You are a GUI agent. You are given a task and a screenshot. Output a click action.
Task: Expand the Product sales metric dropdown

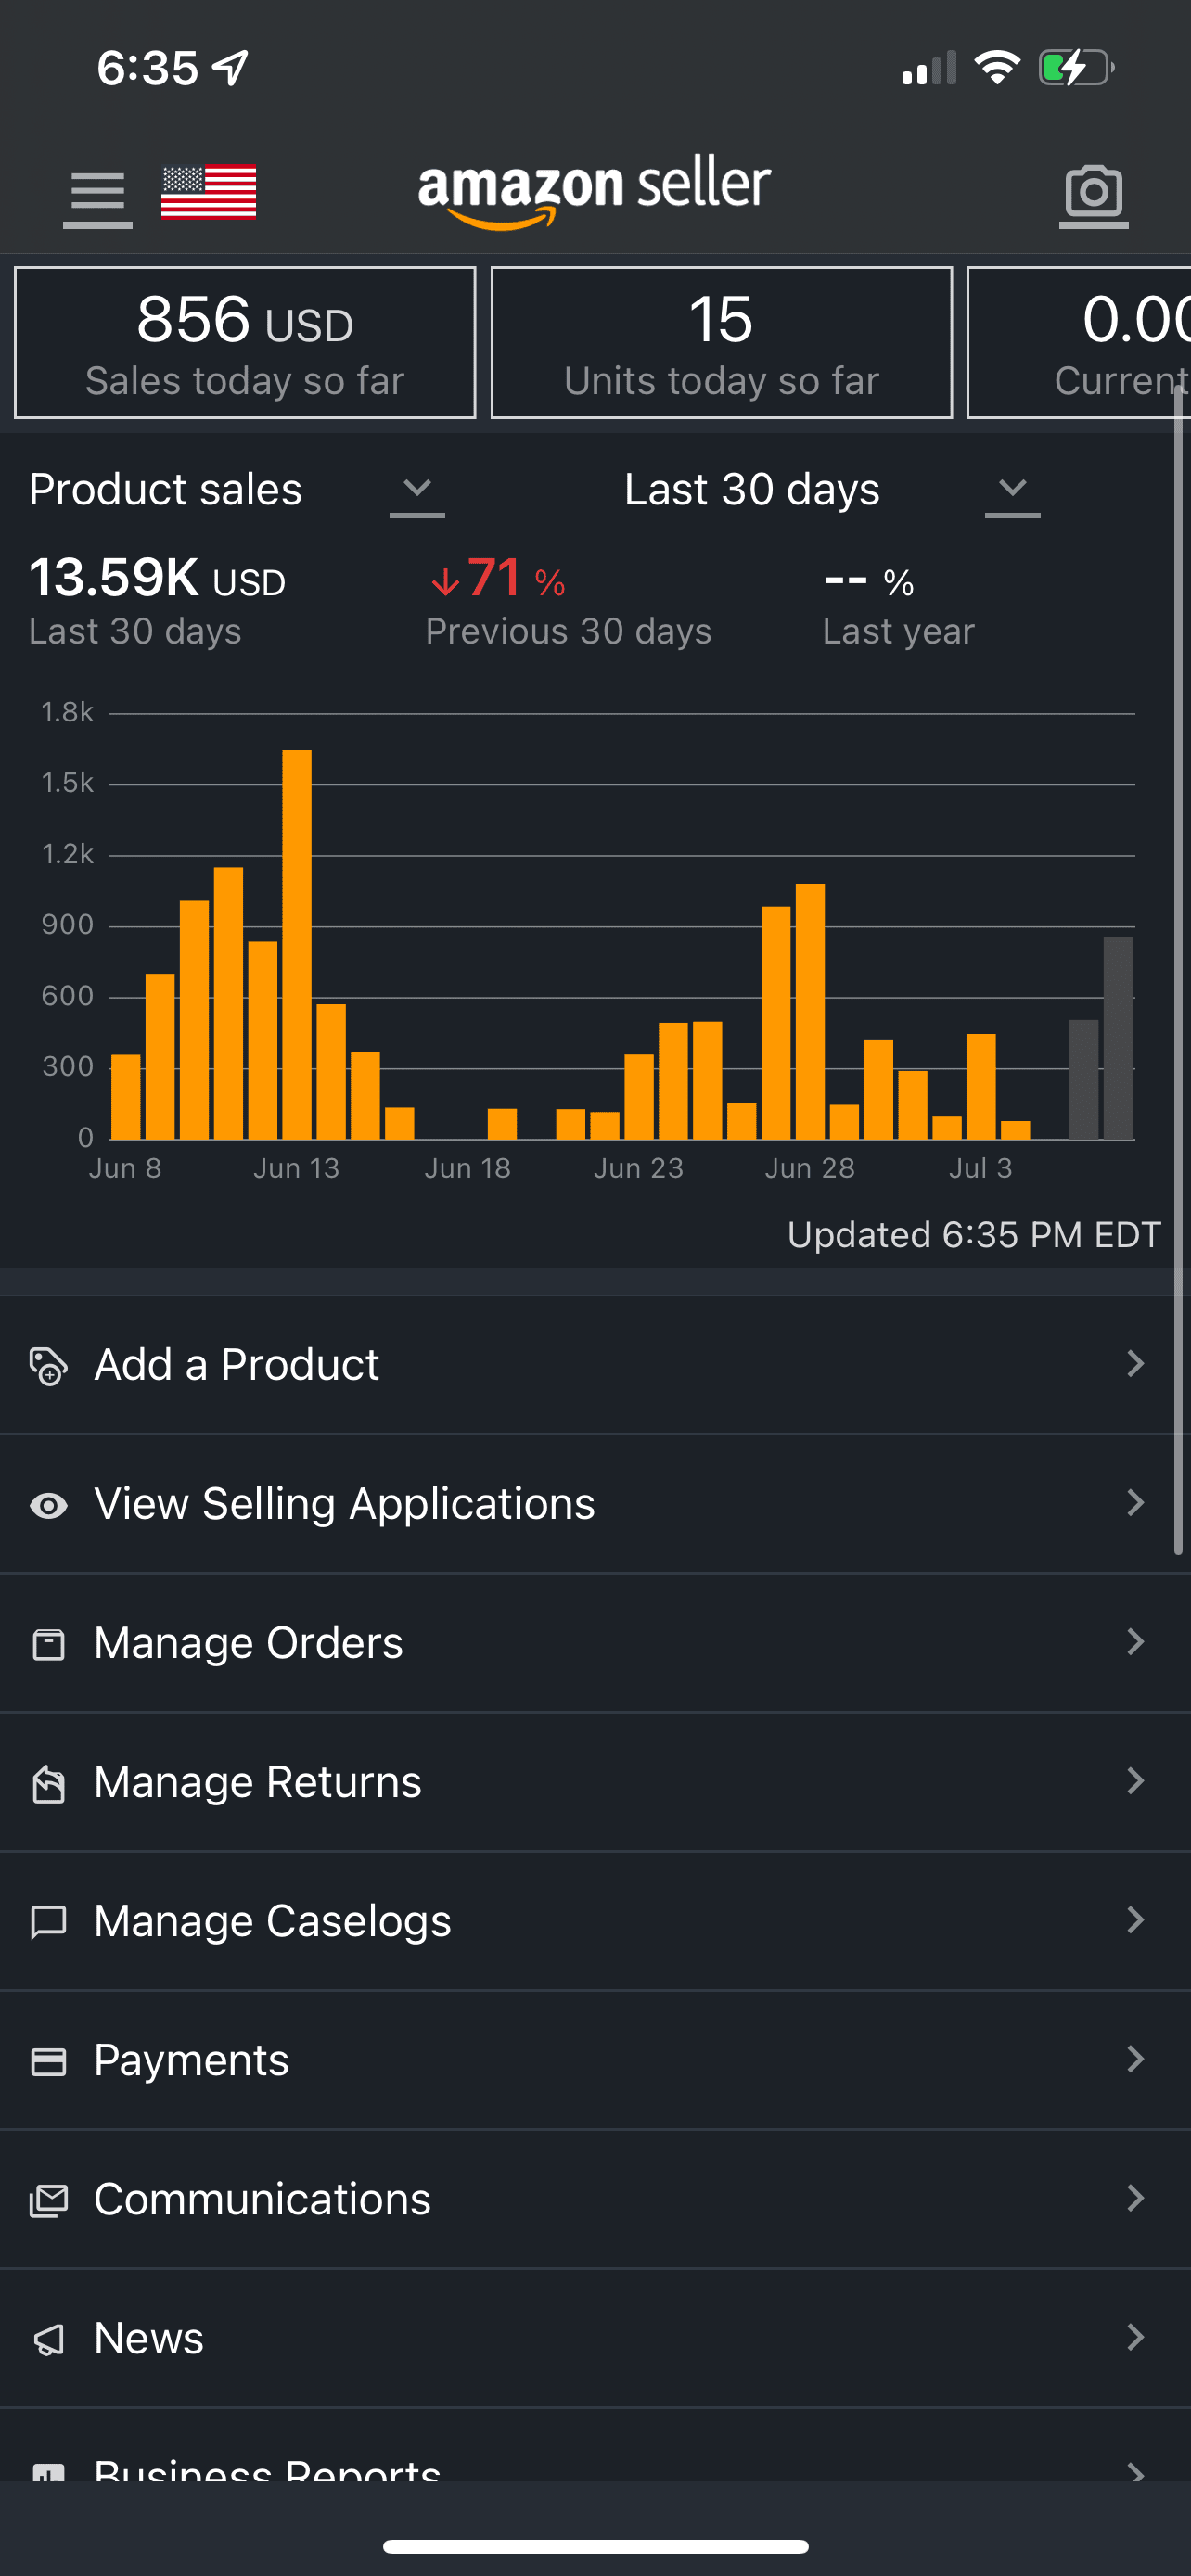click(x=417, y=490)
